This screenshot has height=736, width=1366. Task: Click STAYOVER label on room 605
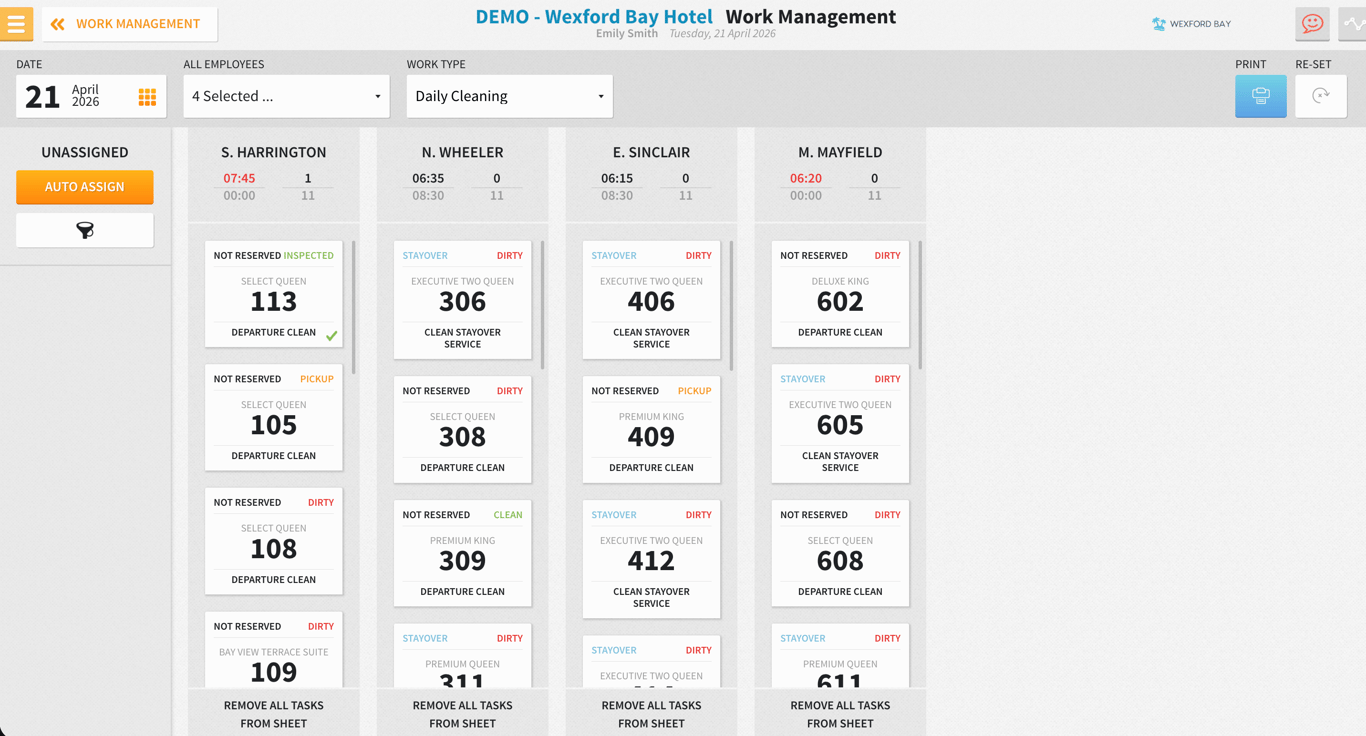[803, 379]
